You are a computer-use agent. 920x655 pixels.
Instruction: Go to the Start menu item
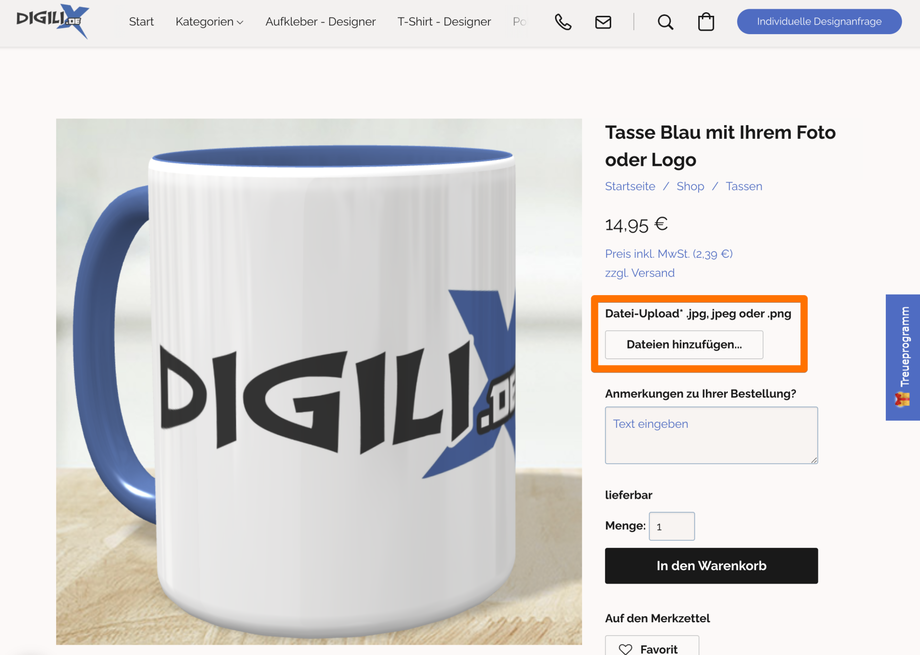[x=141, y=22]
